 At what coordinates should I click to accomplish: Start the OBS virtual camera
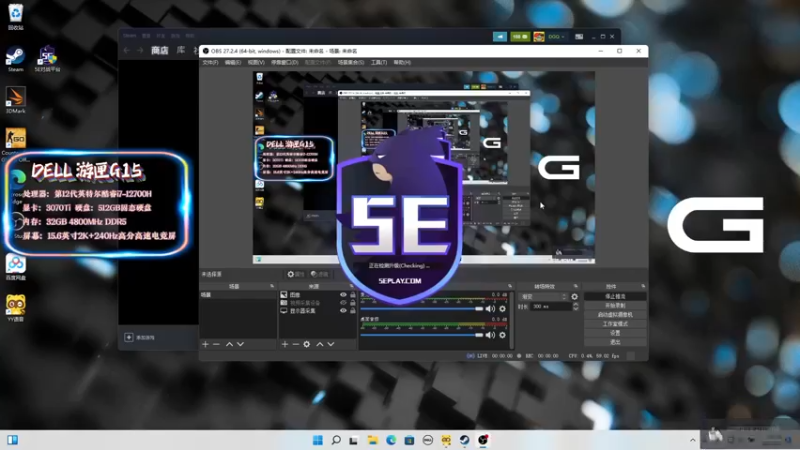click(615, 315)
